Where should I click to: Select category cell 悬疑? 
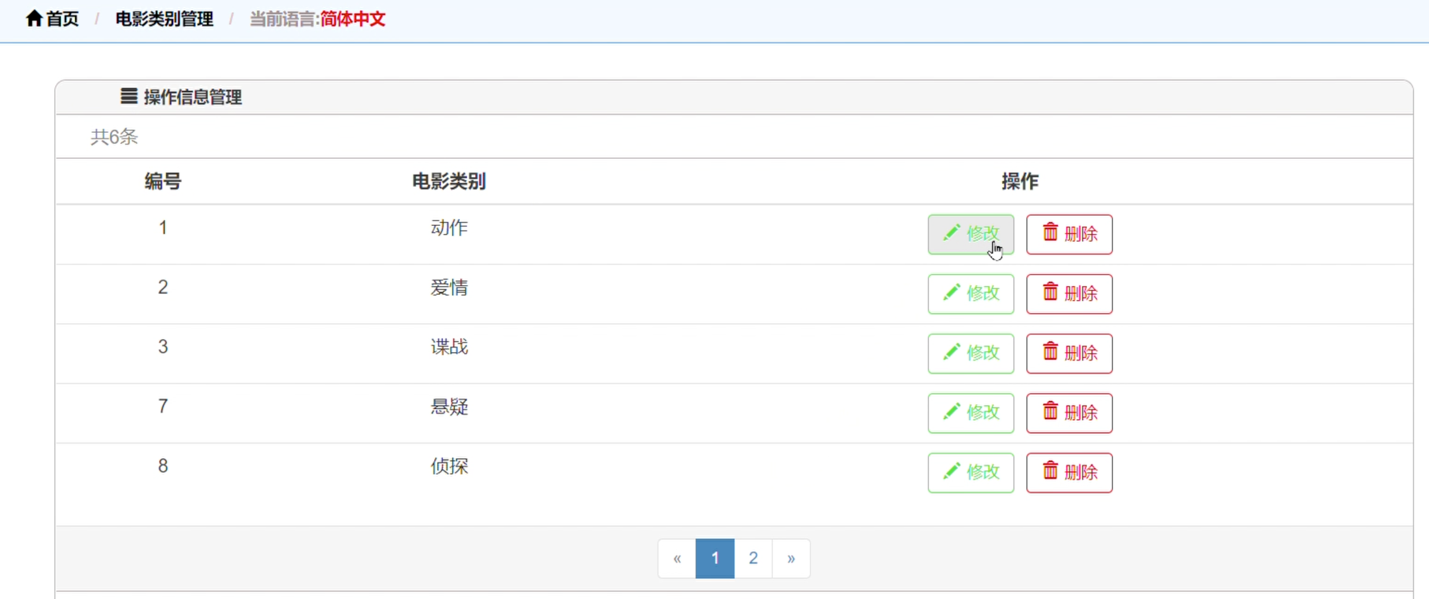pos(449,407)
